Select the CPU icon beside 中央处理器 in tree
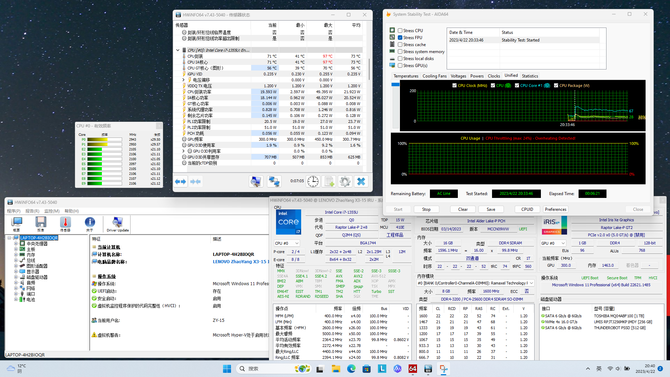The height and width of the screenshot is (377, 670). [23, 244]
